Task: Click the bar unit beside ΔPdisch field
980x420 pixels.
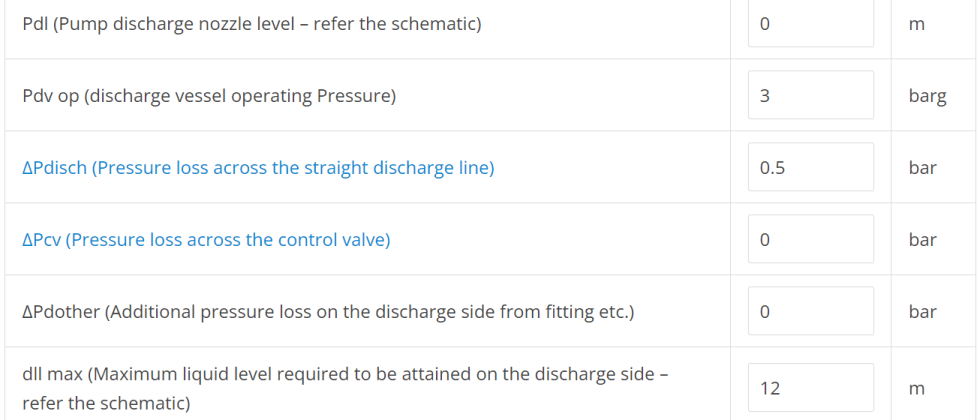Action: [x=922, y=168]
